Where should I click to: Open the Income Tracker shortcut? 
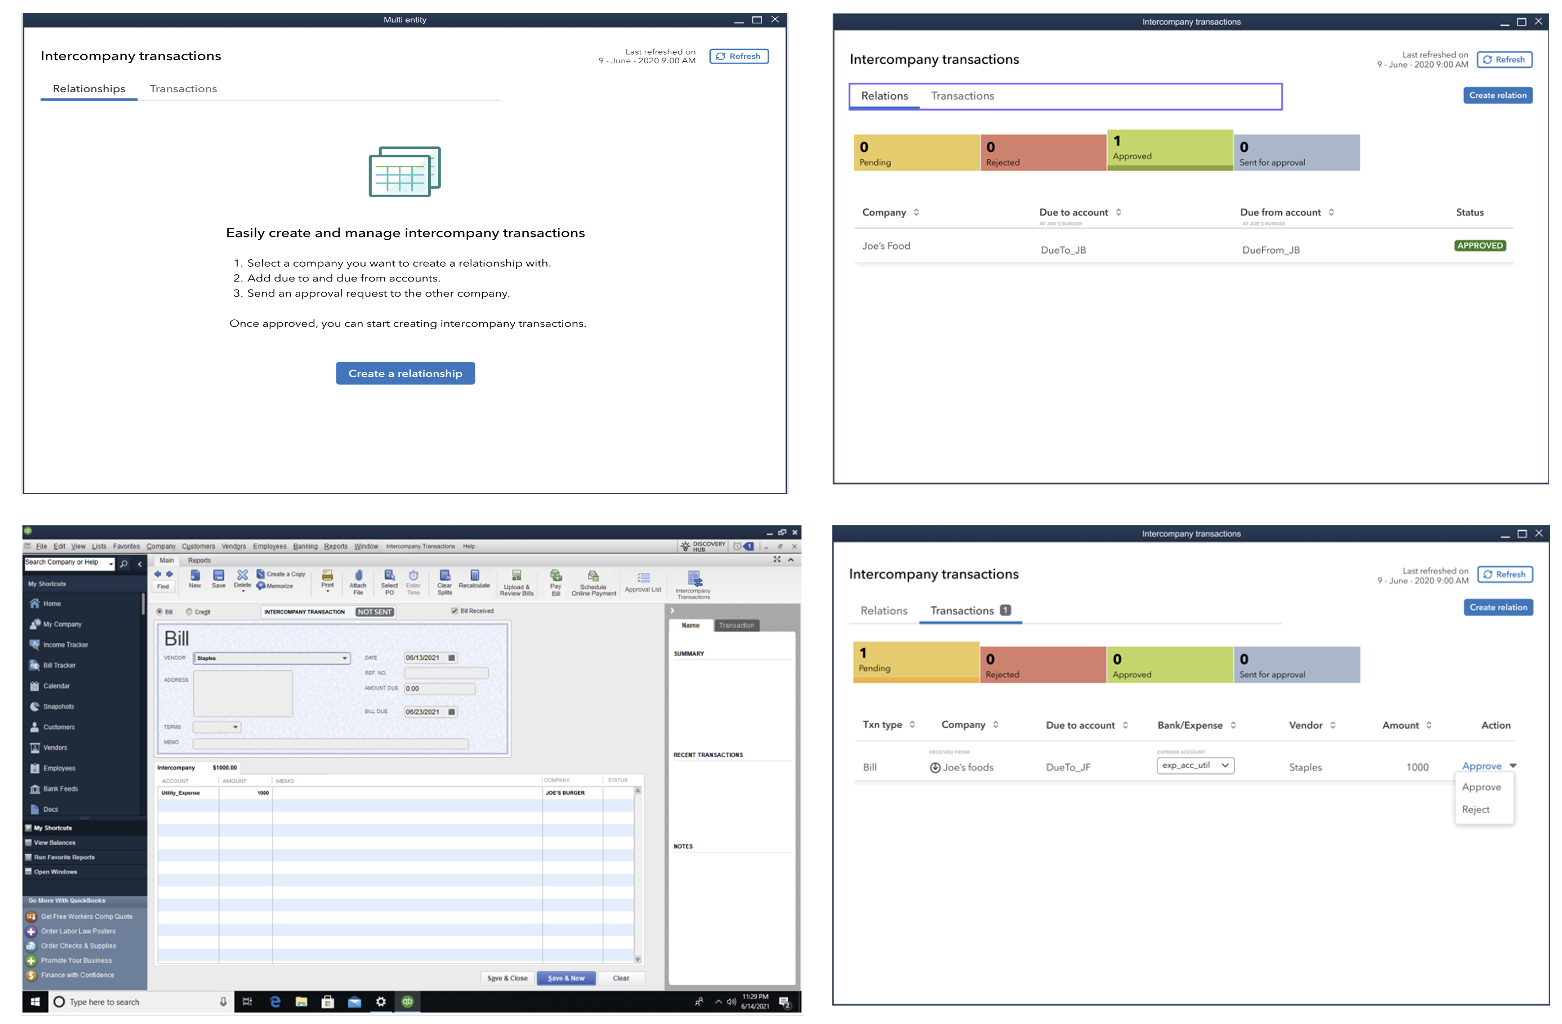coord(59,645)
